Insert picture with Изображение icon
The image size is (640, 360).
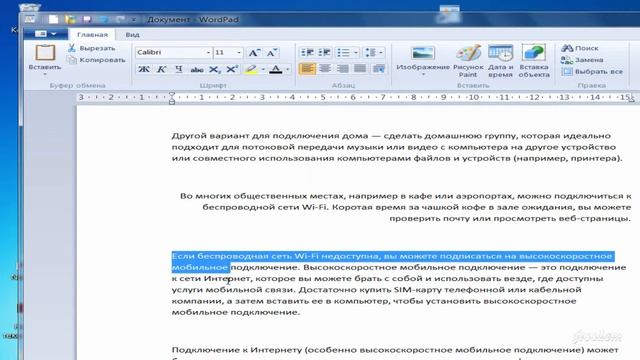423,53
